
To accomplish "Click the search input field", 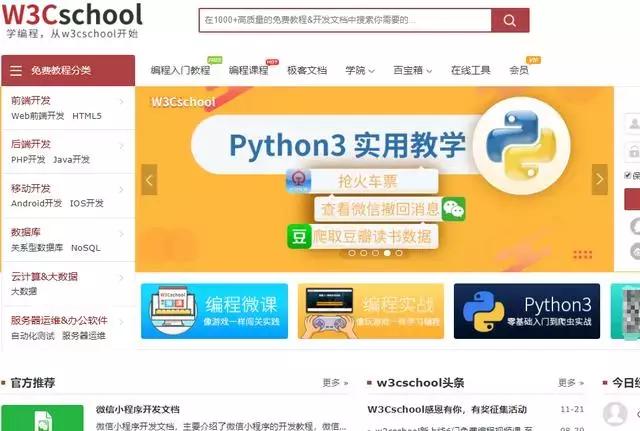I will [345, 20].
